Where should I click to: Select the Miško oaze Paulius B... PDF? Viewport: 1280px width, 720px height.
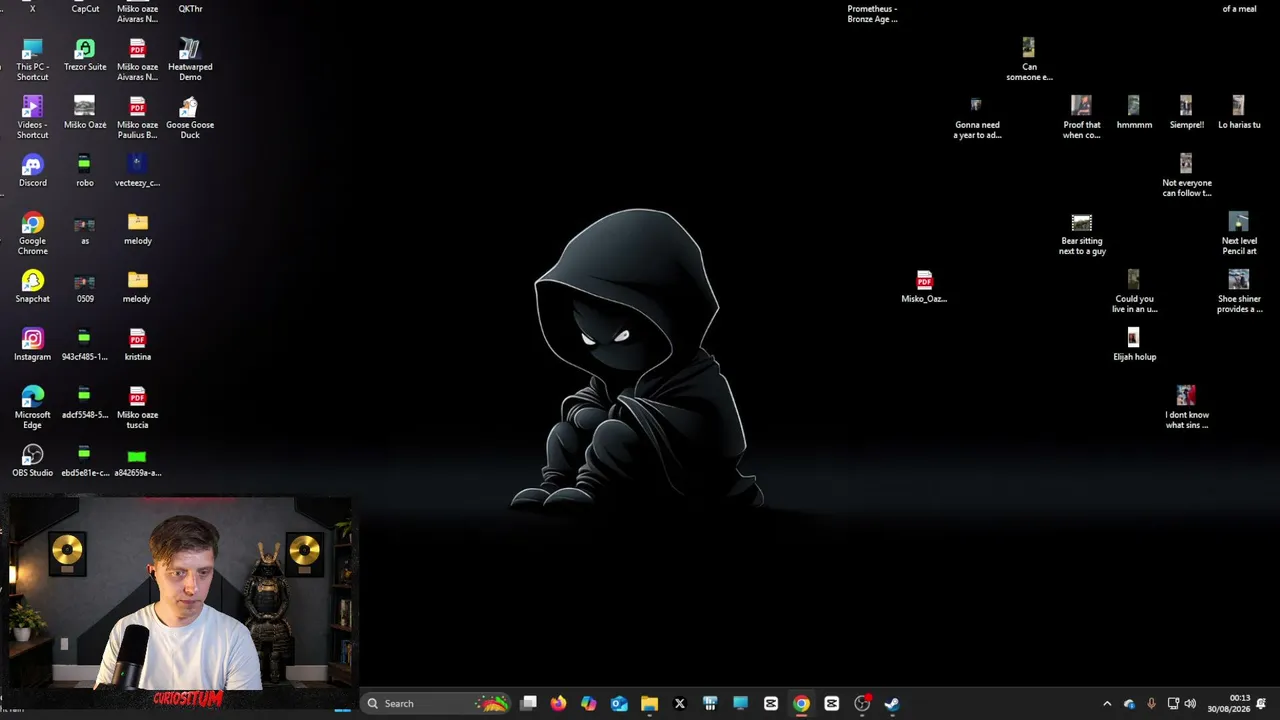point(137,118)
